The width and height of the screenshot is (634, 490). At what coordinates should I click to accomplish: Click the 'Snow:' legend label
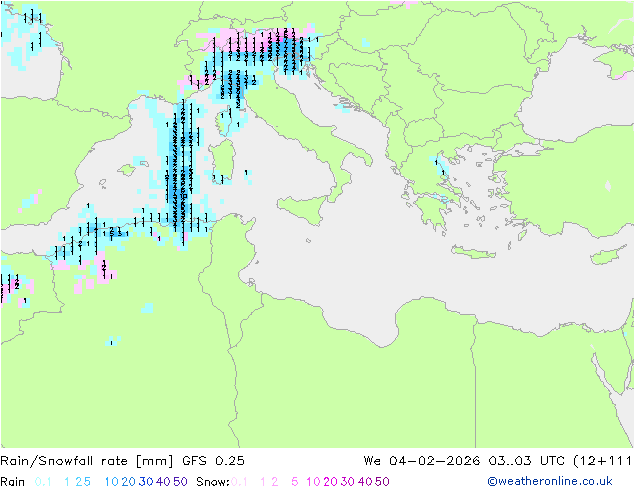point(213,482)
